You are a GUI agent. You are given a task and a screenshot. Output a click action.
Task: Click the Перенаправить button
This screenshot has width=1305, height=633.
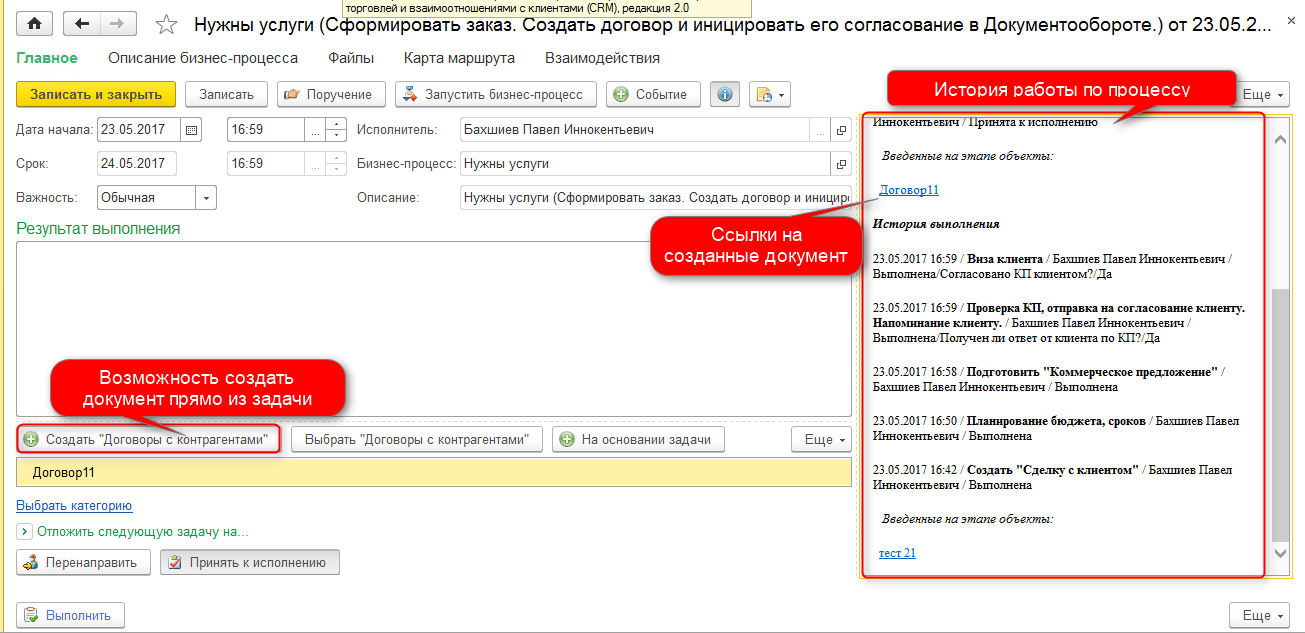pos(83,562)
